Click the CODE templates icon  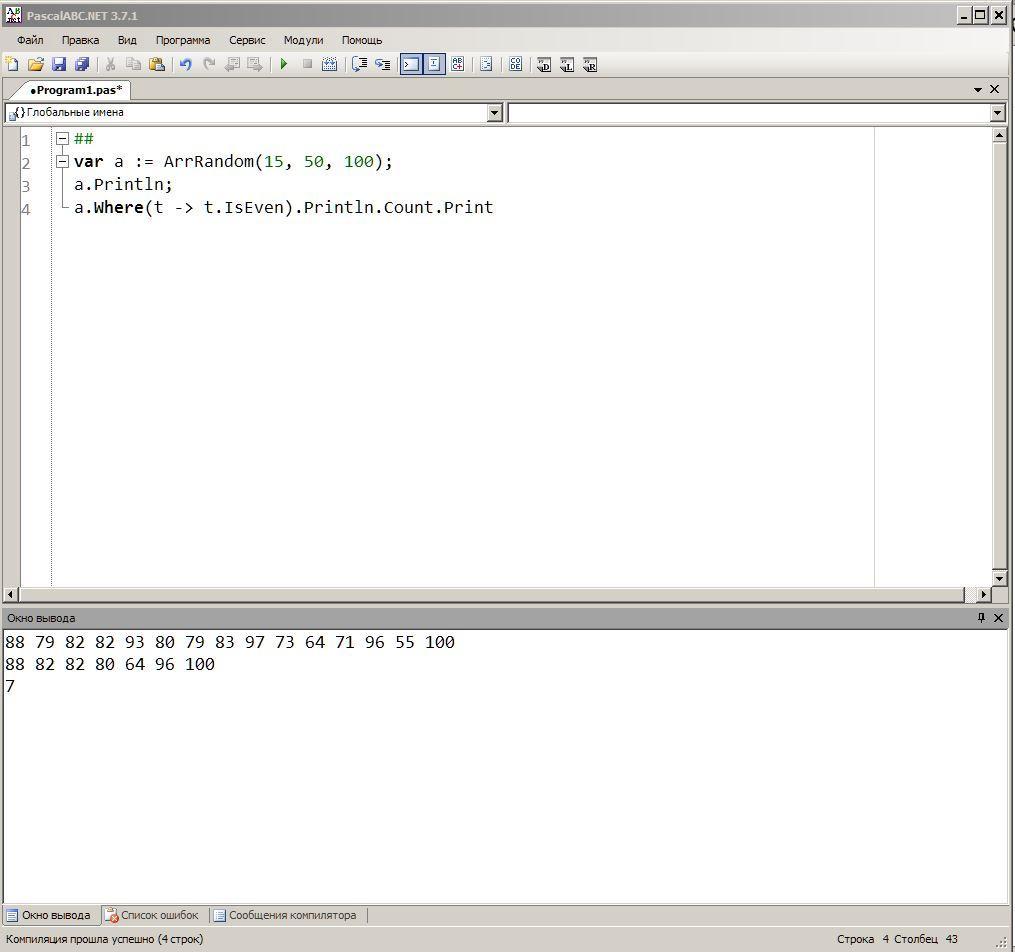click(515, 64)
